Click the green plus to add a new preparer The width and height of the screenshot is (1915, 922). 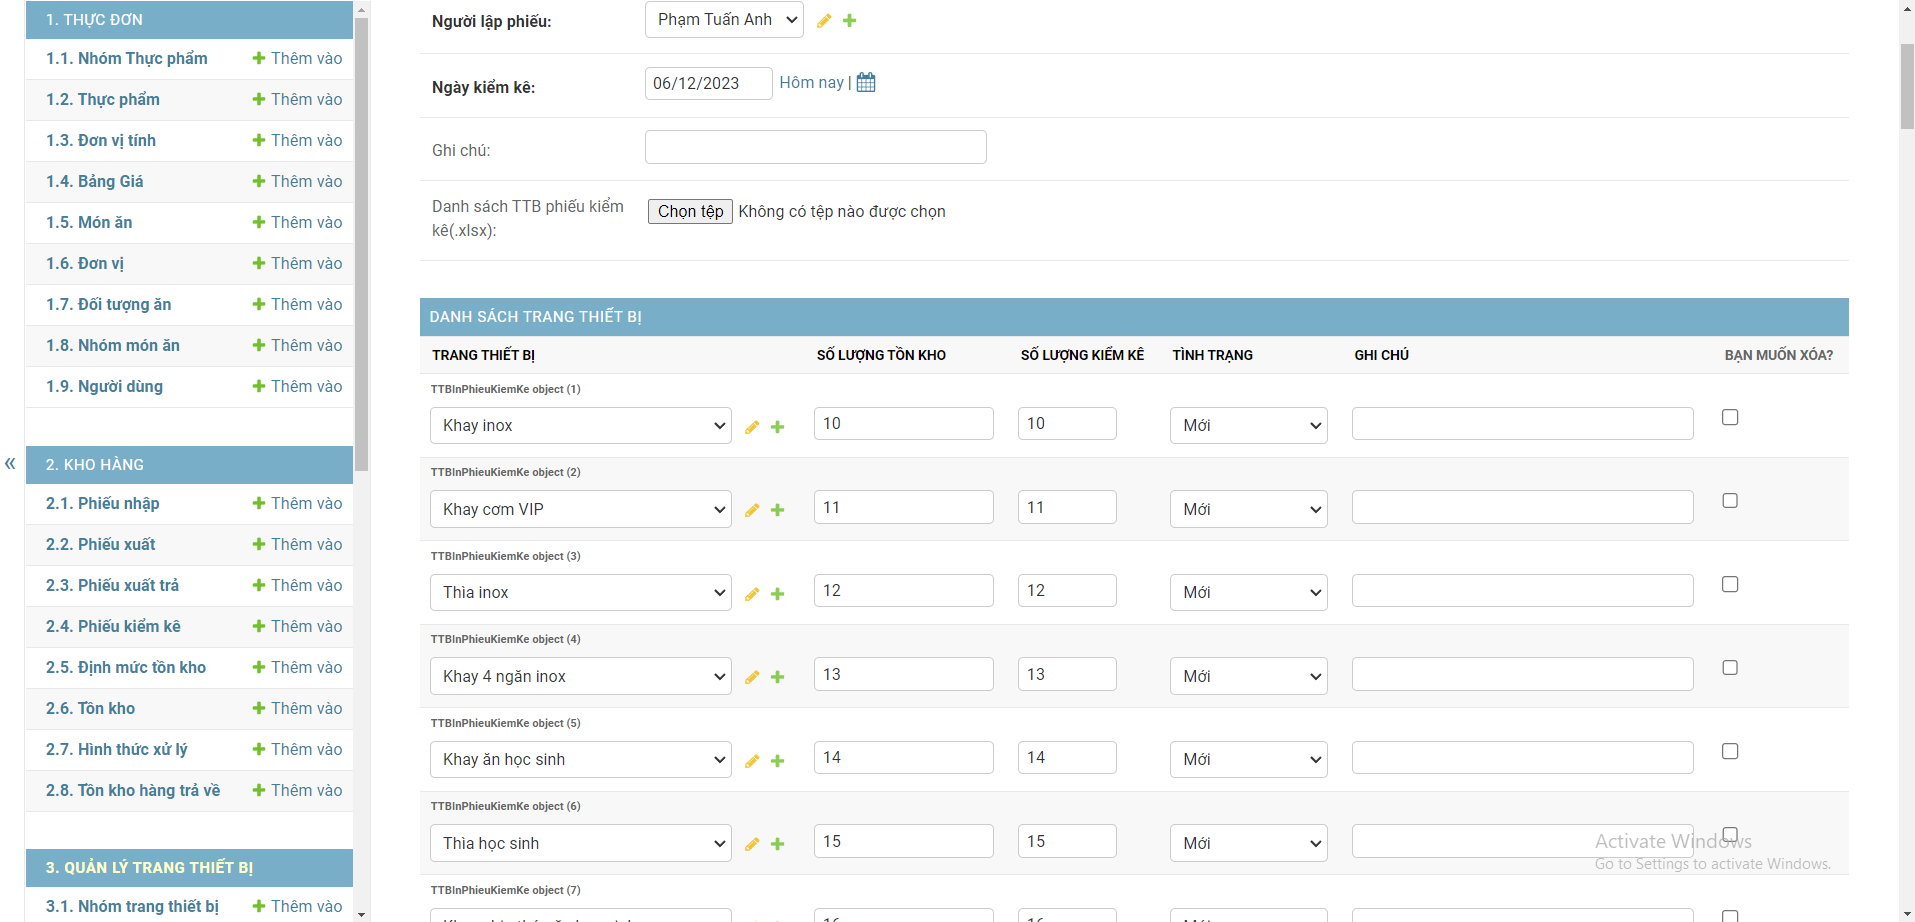pos(849,20)
